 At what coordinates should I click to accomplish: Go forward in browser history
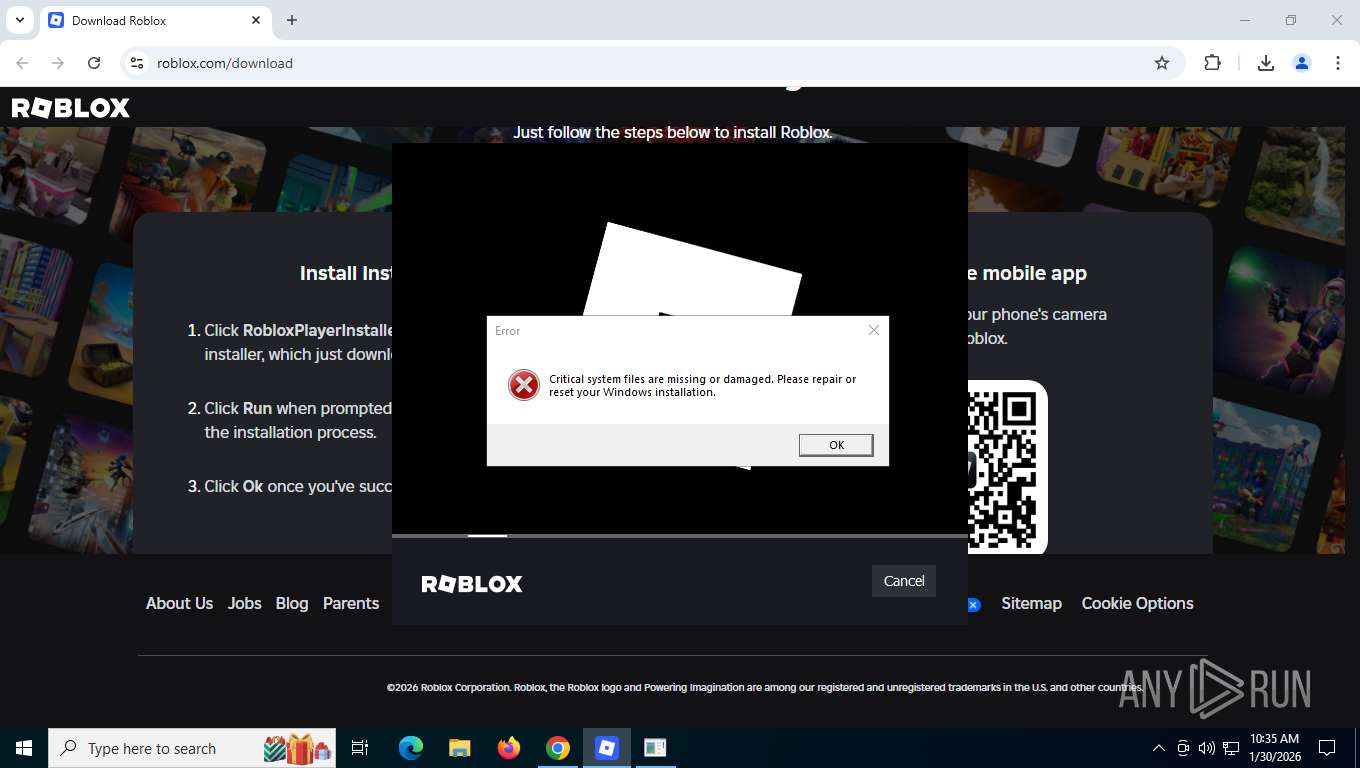(x=58, y=63)
